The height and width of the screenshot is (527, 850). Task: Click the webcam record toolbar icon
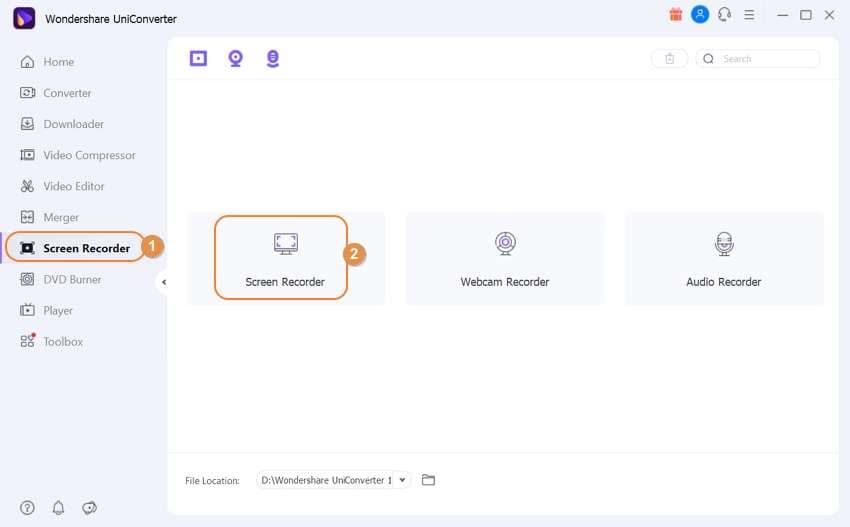[x=235, y=58]
